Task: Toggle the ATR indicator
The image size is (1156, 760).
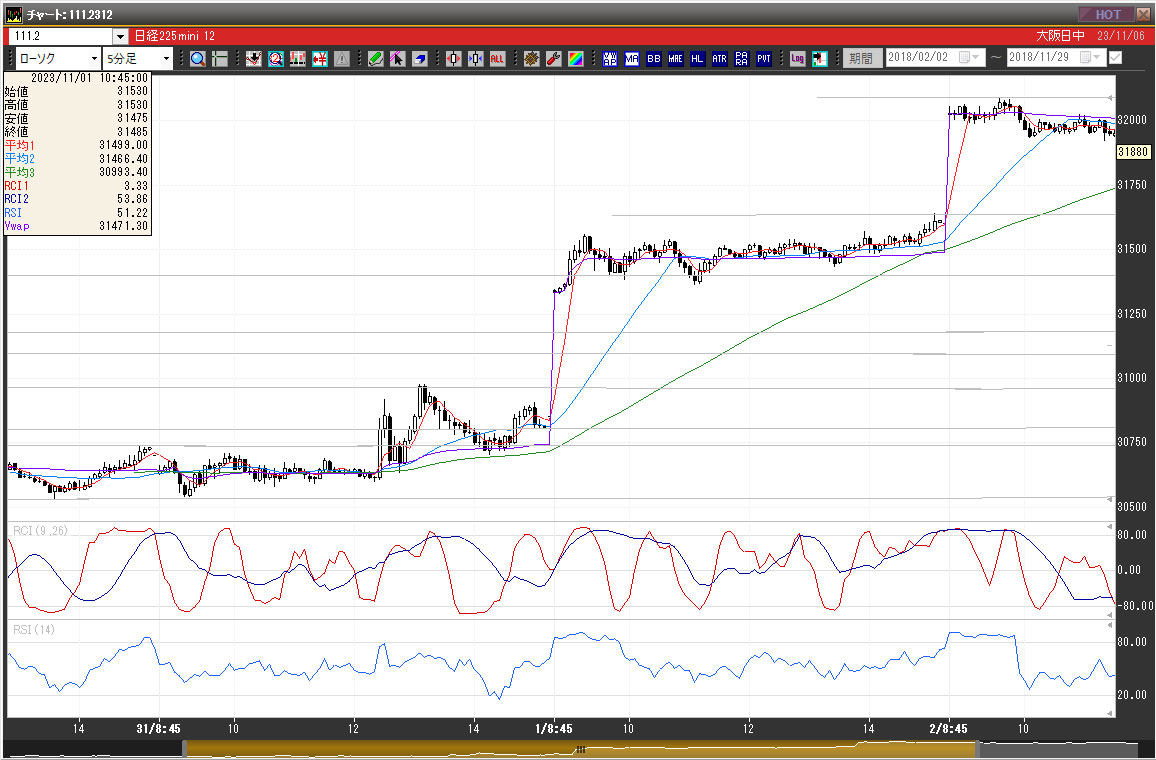Action: (x=720, y=59)
